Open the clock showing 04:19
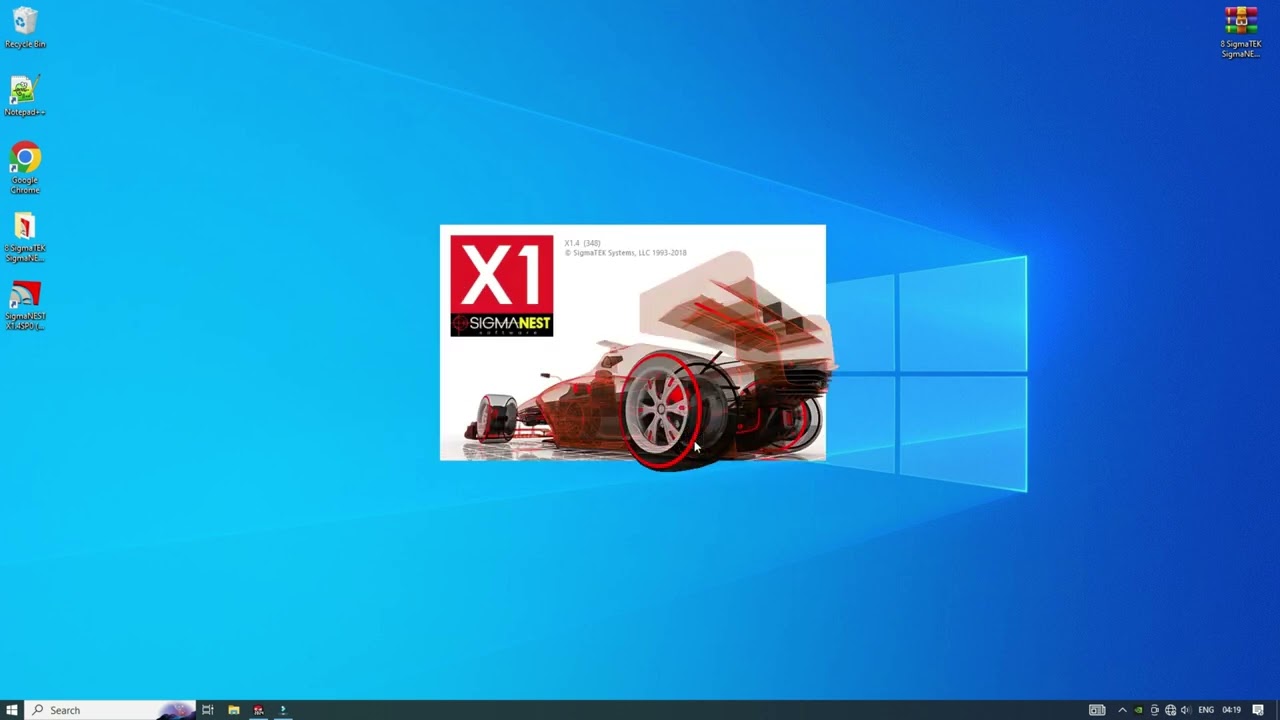This screenshot has width=1280, height=720. click(1232, 710)
